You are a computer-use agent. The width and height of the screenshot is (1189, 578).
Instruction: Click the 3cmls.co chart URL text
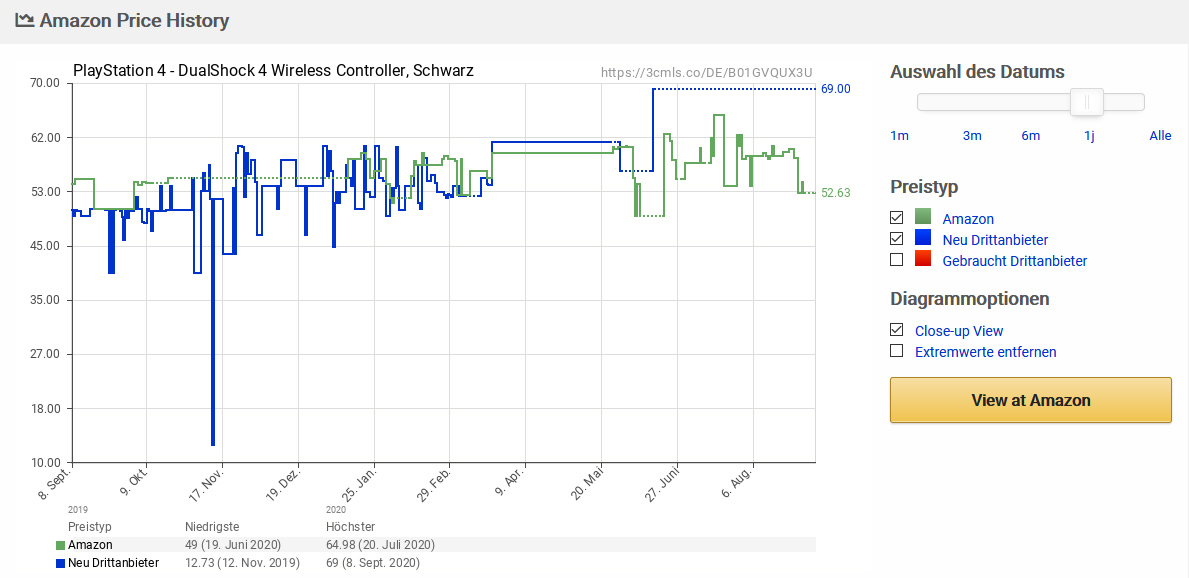point(707,73)
